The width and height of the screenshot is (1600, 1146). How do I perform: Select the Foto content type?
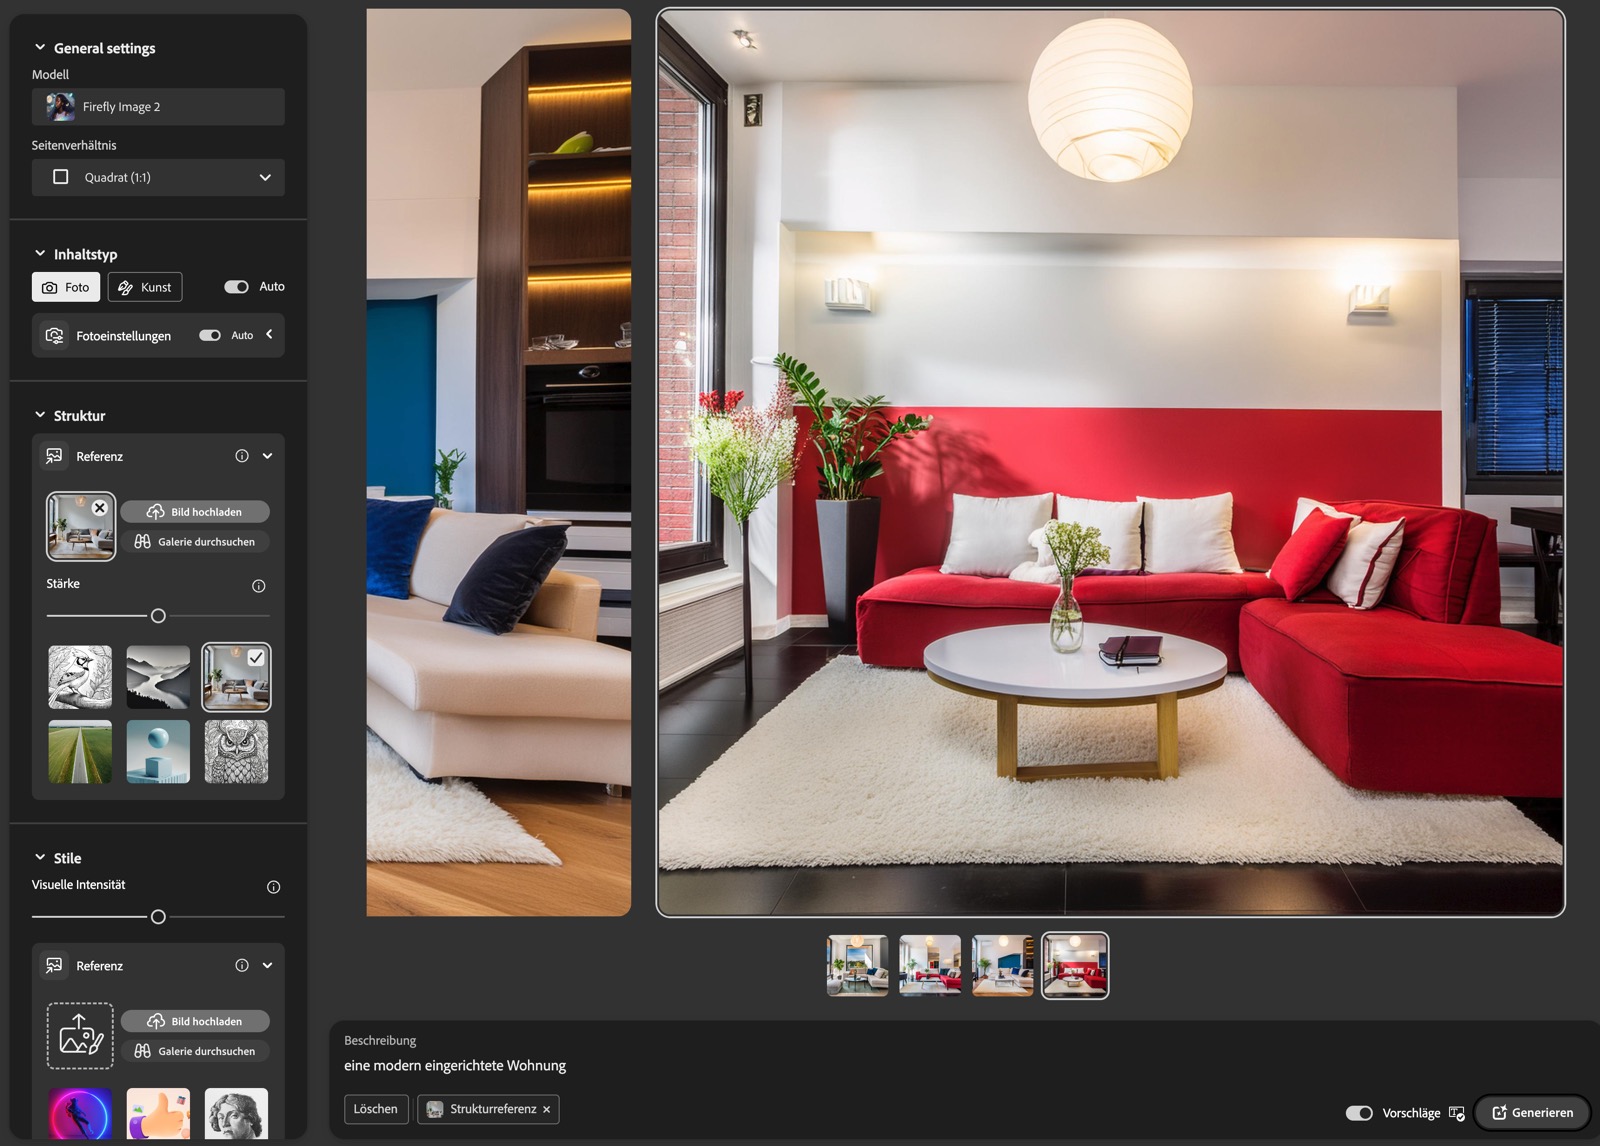[66, 287]
